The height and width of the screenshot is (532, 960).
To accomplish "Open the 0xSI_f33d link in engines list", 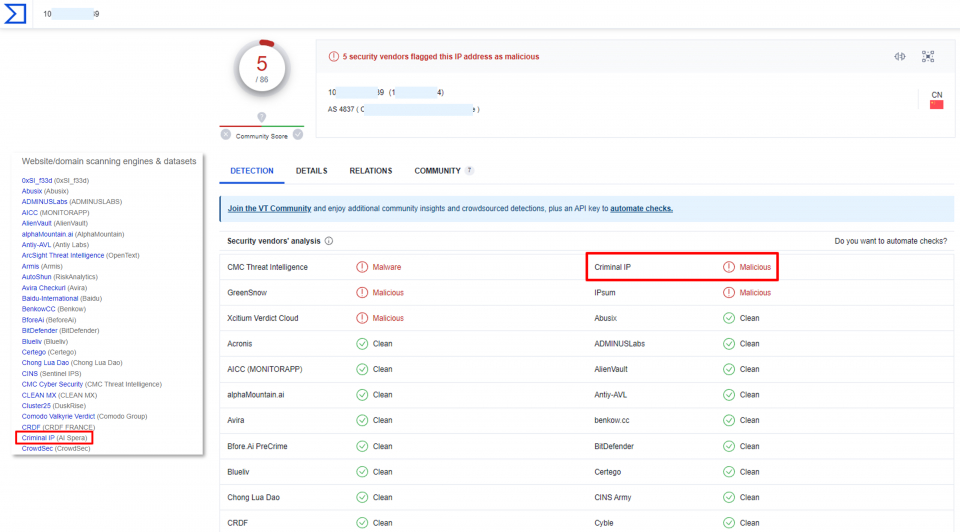I will pyautogui.click(x=37, y=181).
